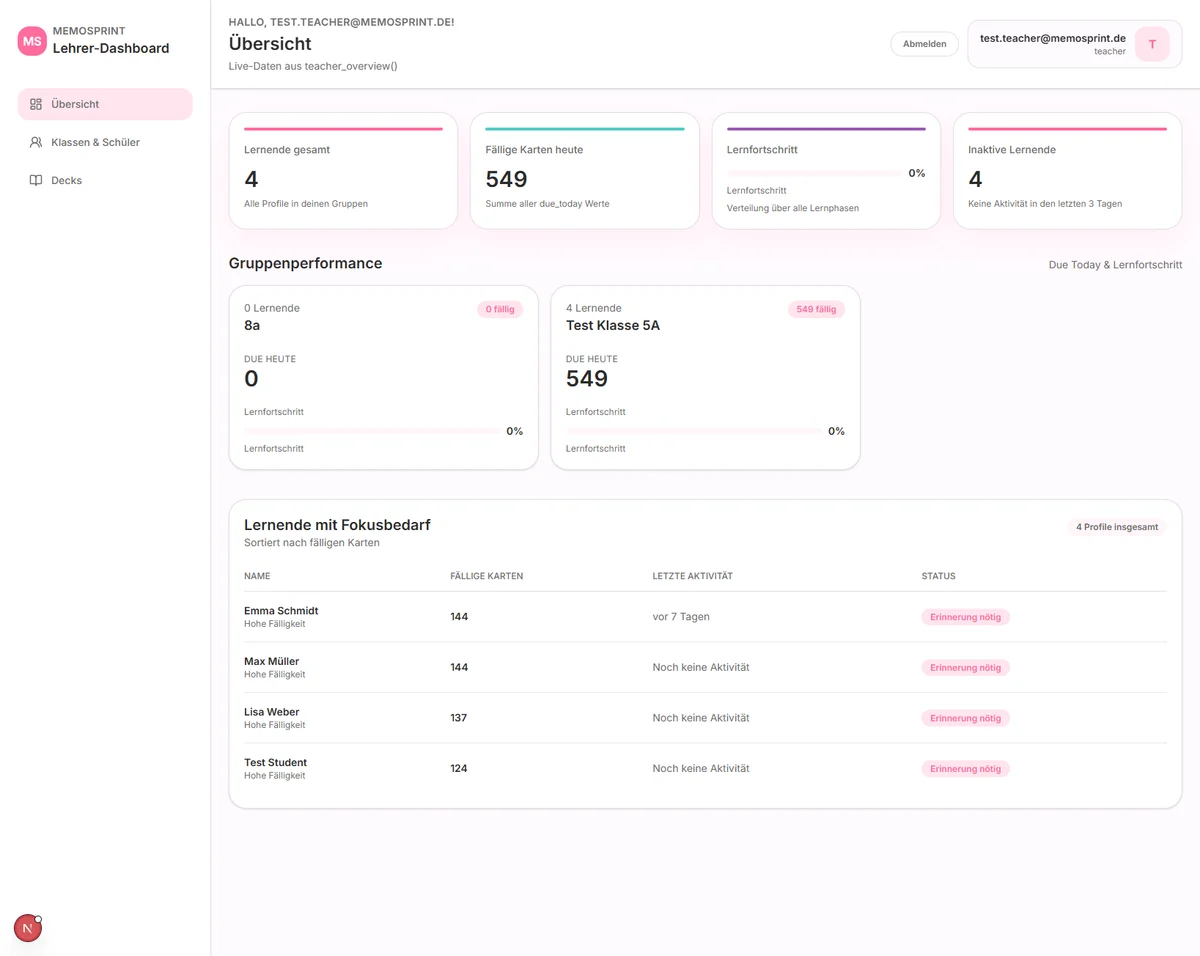1200x956 pixels.
Task: Click the red N widget bottom left
Action: [27, 927]
